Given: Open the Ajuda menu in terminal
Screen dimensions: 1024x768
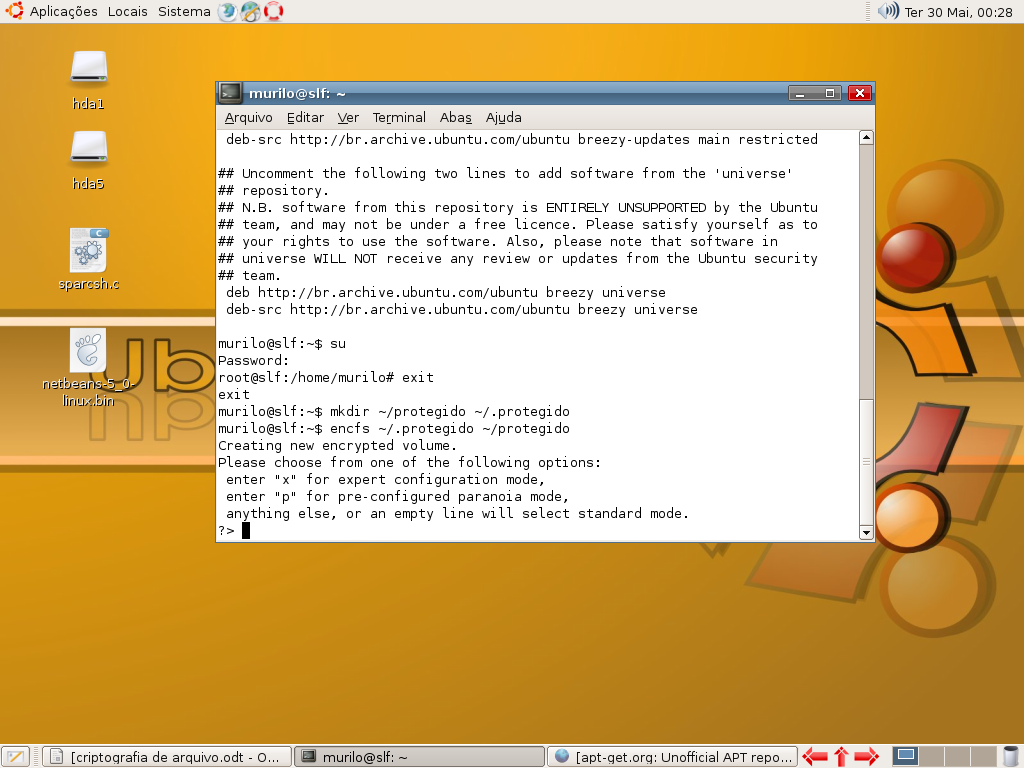Looking at the screenshot, I should click(x=504, y=118).
